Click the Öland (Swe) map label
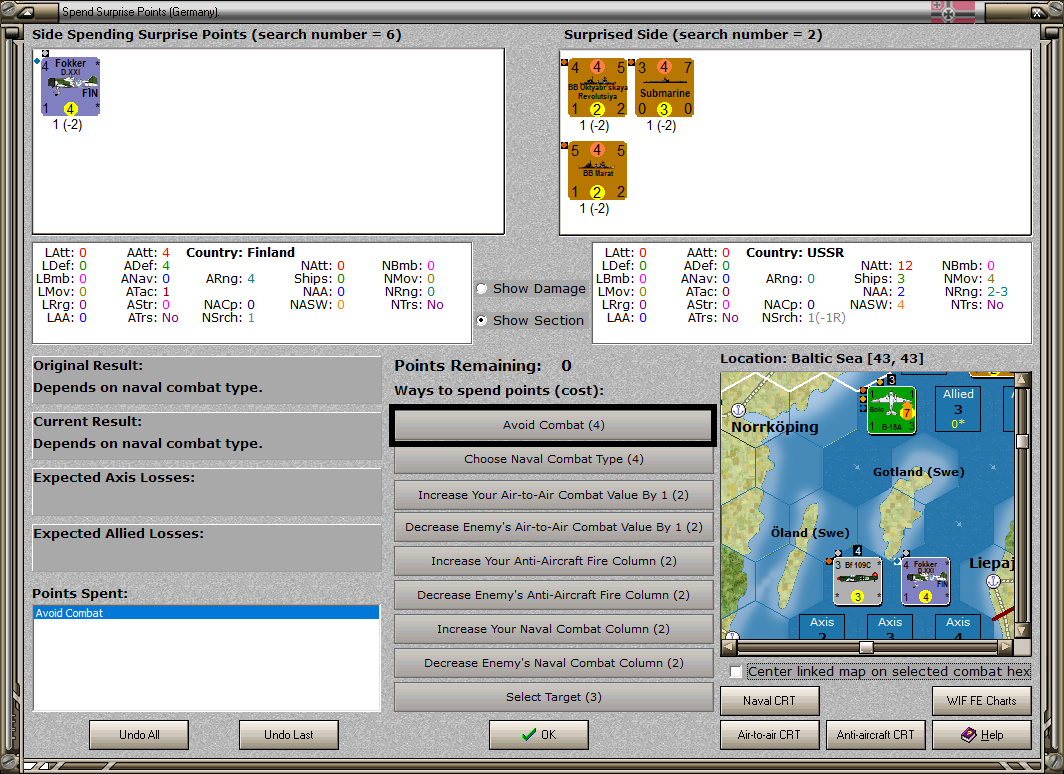This screenshot has height=774, width=1064. [x=810, y=533]
